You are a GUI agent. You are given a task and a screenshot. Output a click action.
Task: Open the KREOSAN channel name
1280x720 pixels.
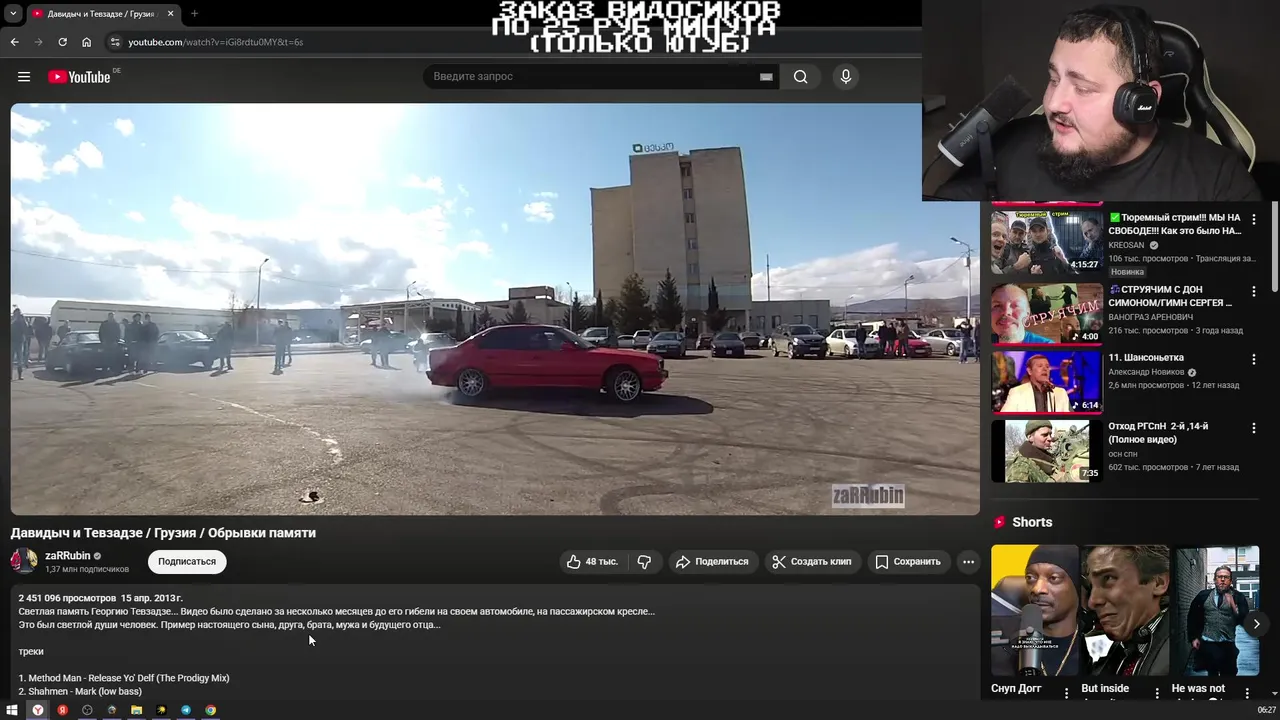point(1128,245)
